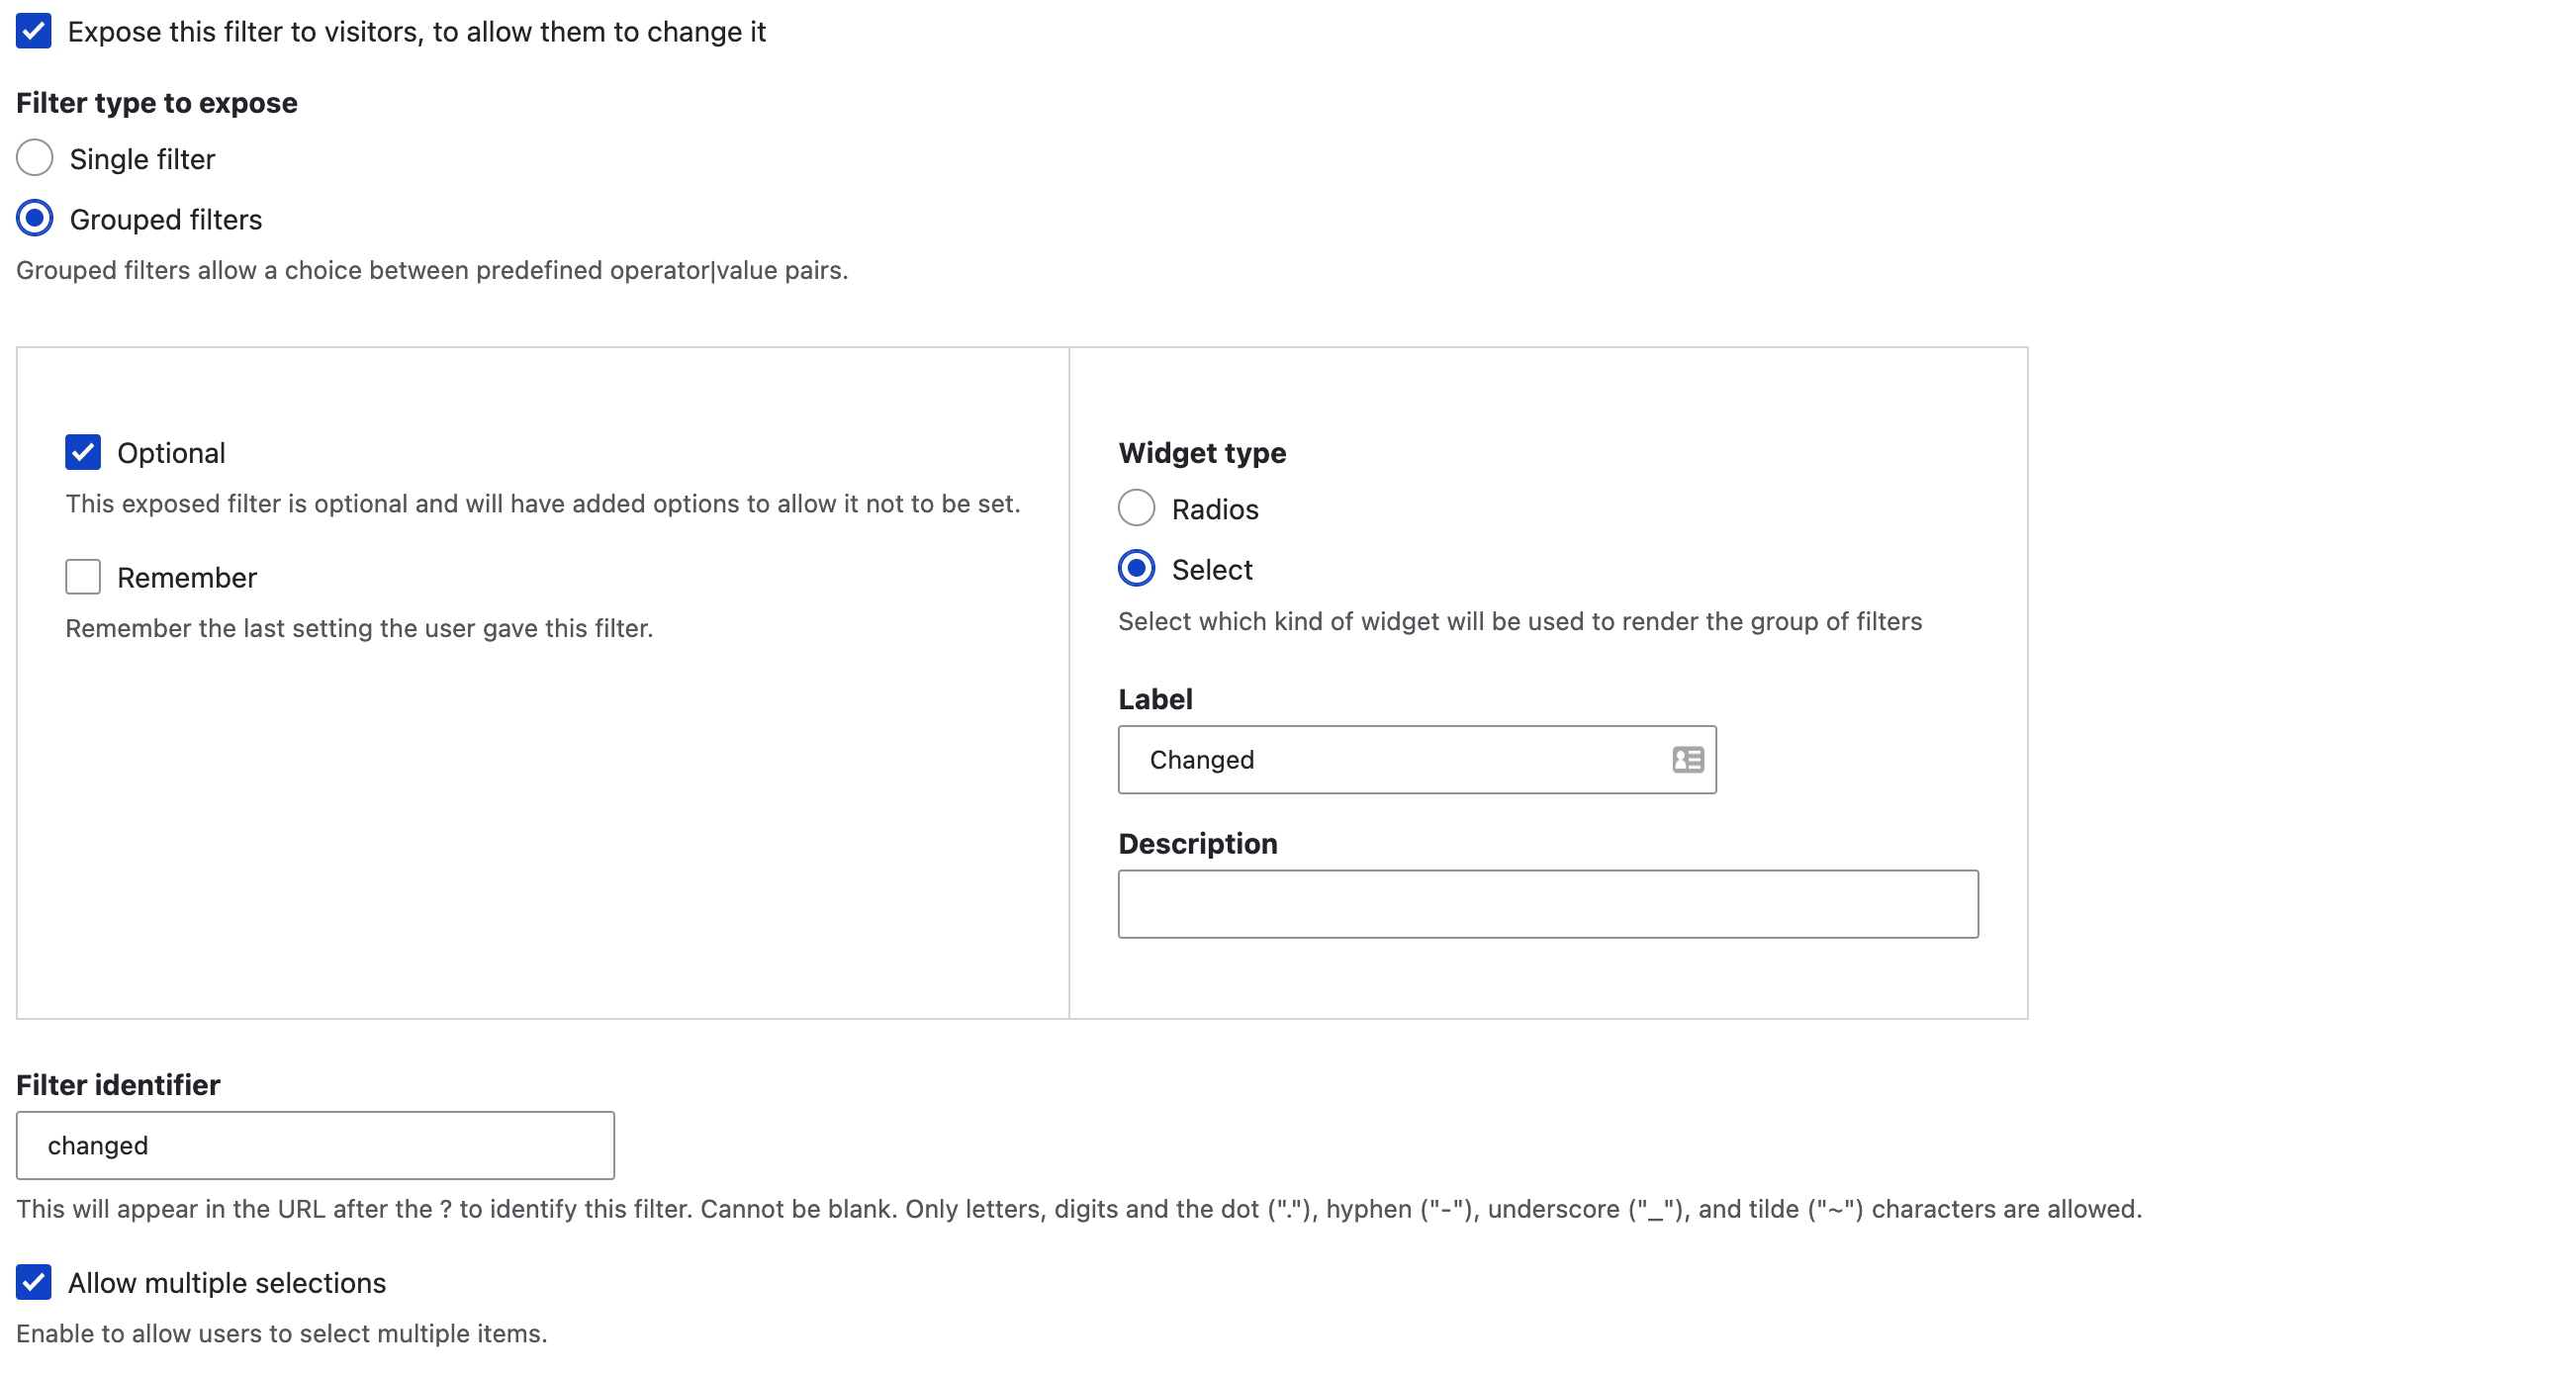This screenshot has width=2576, height=1375.
Task: Select the Grouped filters radio option
Action: coord(35,218)
